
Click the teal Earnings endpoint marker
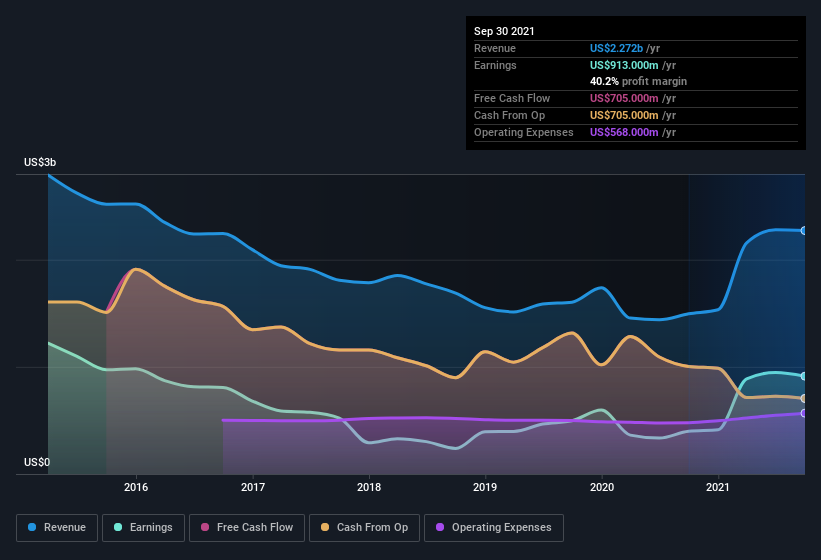click(x=804, y=376)
